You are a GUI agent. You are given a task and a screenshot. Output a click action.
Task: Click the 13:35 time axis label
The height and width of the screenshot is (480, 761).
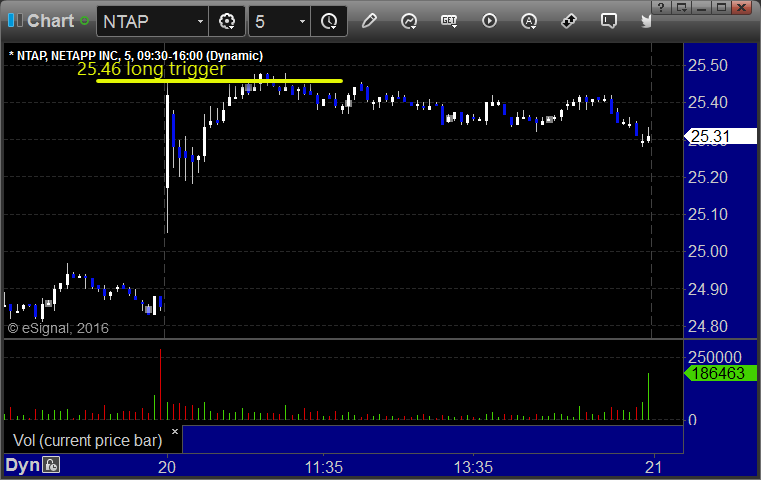pos(473,467)
